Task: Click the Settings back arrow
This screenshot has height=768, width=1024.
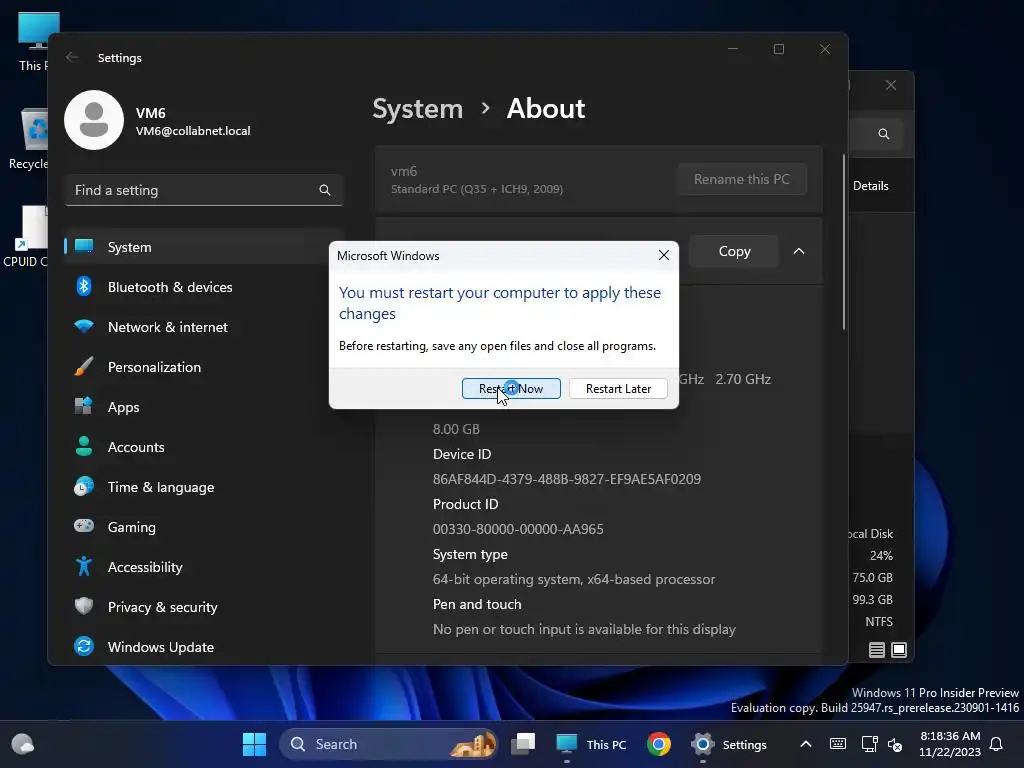Action: tap(72, 57)
